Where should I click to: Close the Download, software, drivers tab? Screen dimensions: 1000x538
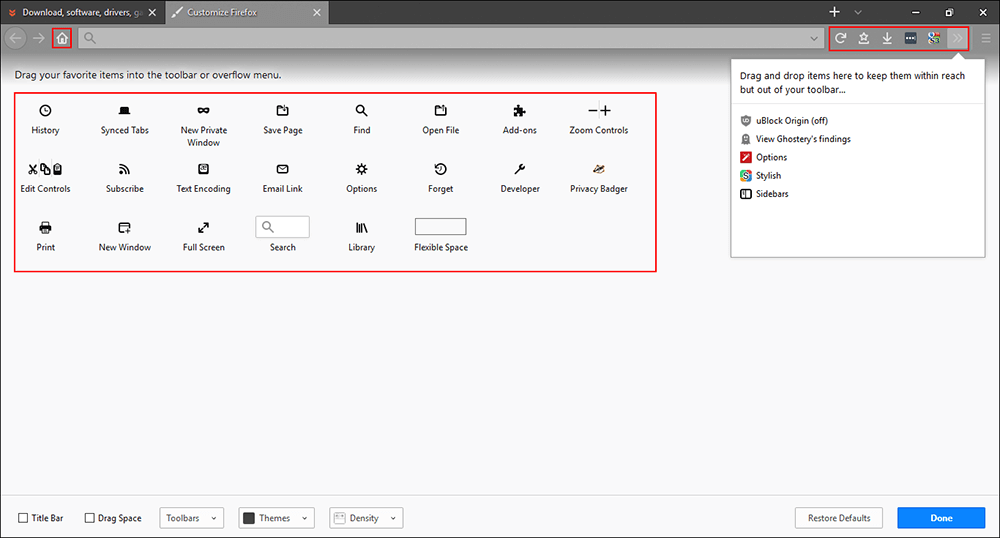152,12
